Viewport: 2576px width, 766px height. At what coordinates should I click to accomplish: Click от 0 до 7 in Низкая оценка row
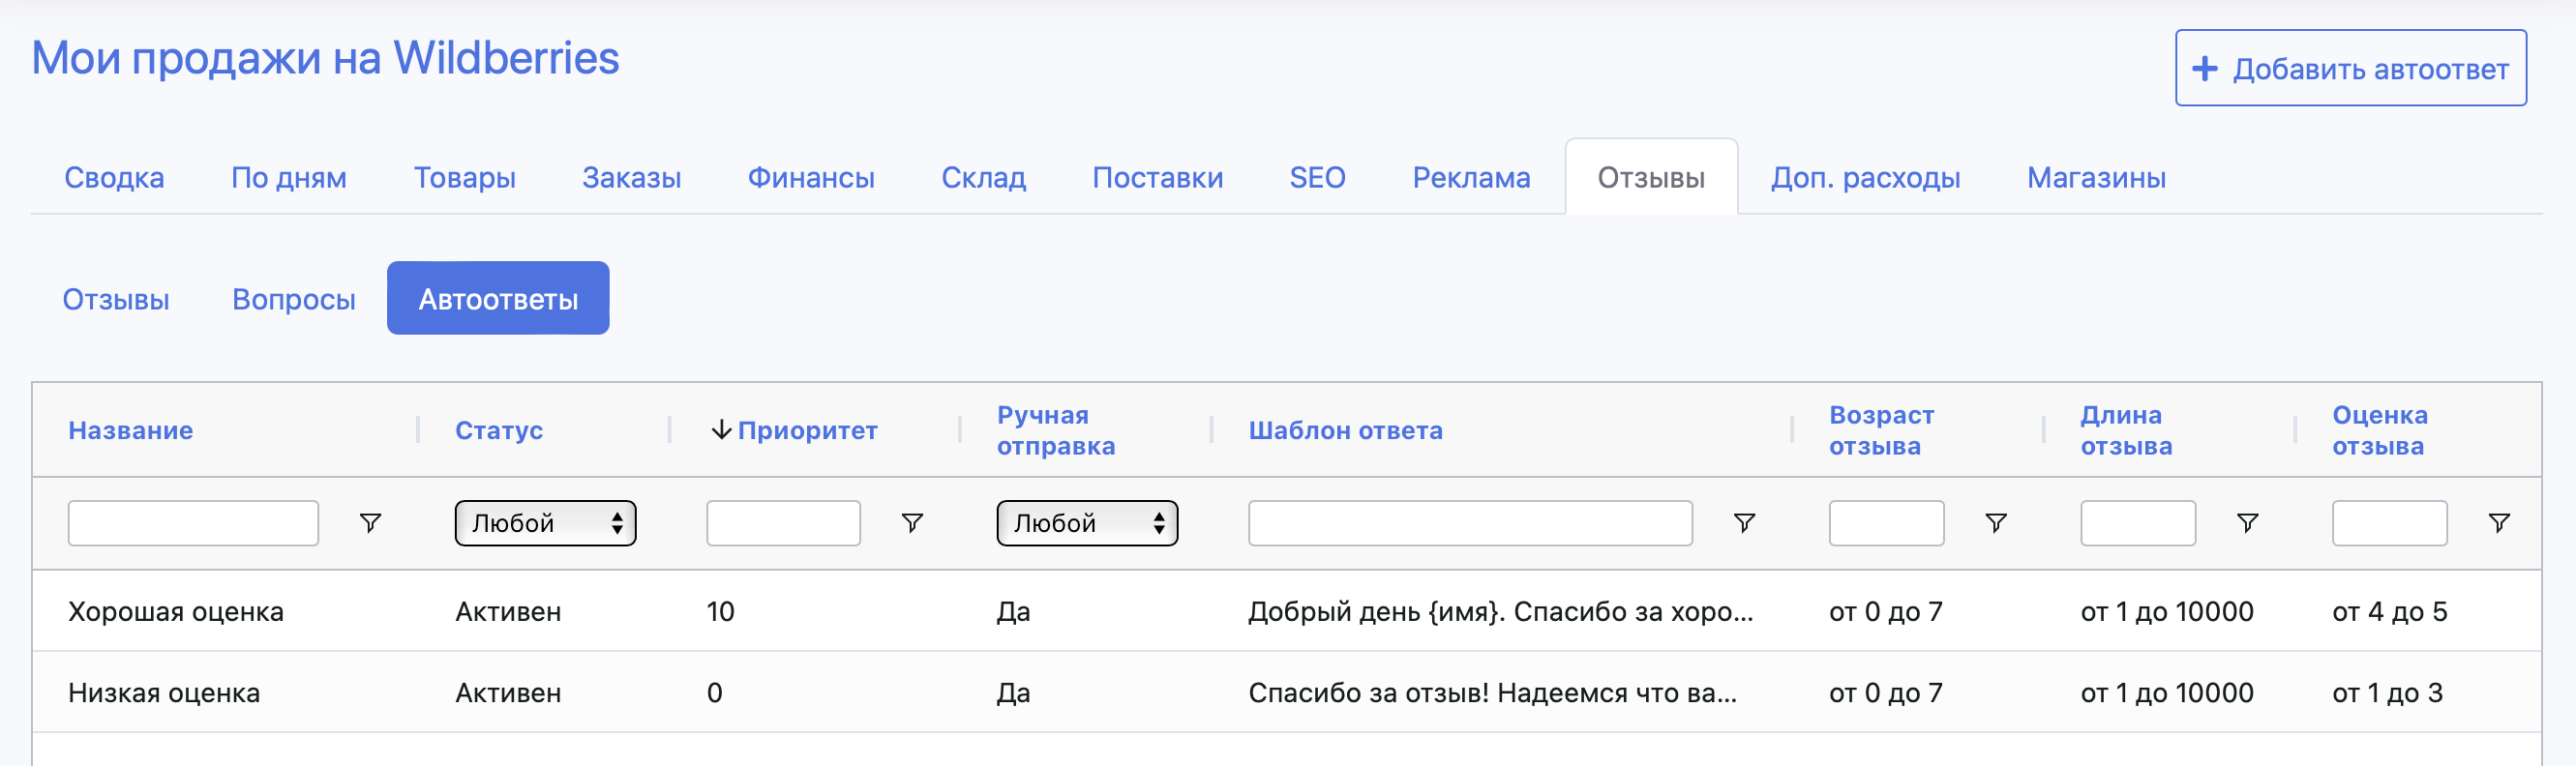[x=1886, y=692]
